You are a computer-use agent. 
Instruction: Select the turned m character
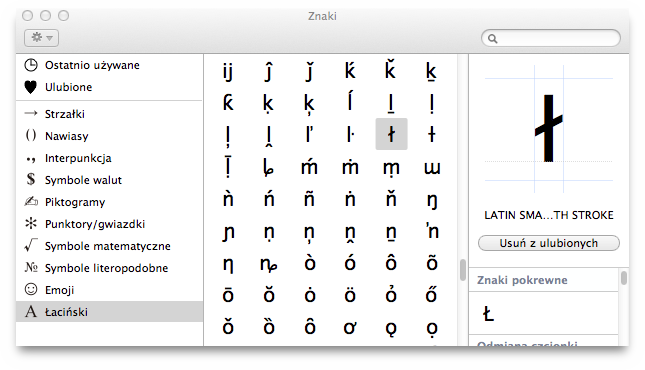(x=432, y=168)
